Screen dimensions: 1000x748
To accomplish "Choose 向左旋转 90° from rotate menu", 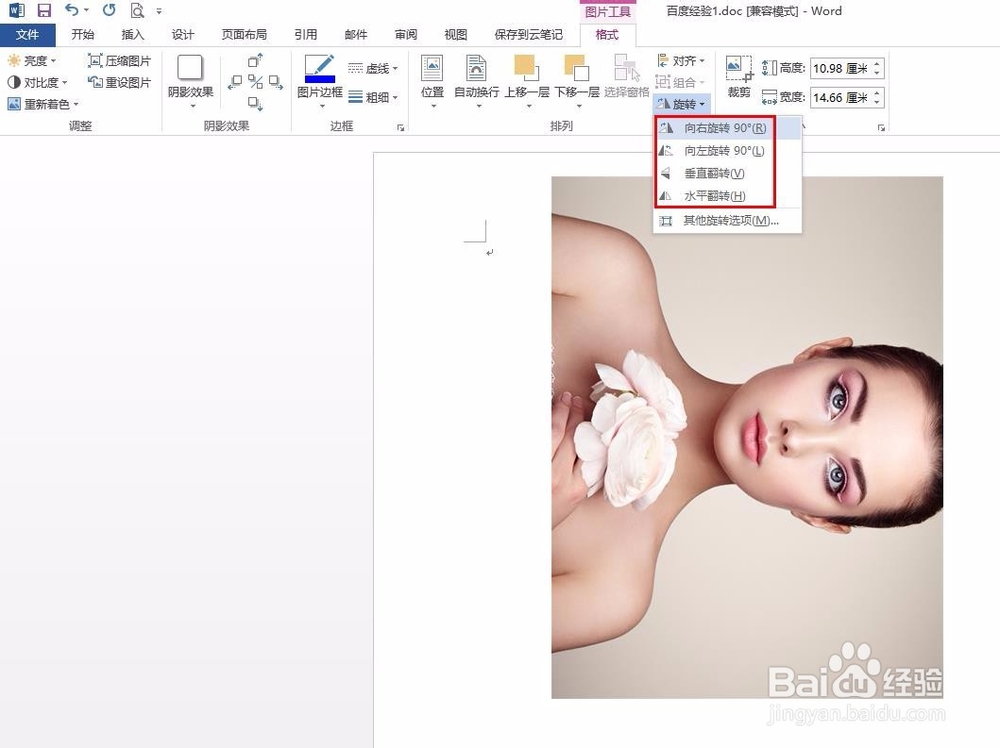I will pyautogui.click(x=728, y=150).
